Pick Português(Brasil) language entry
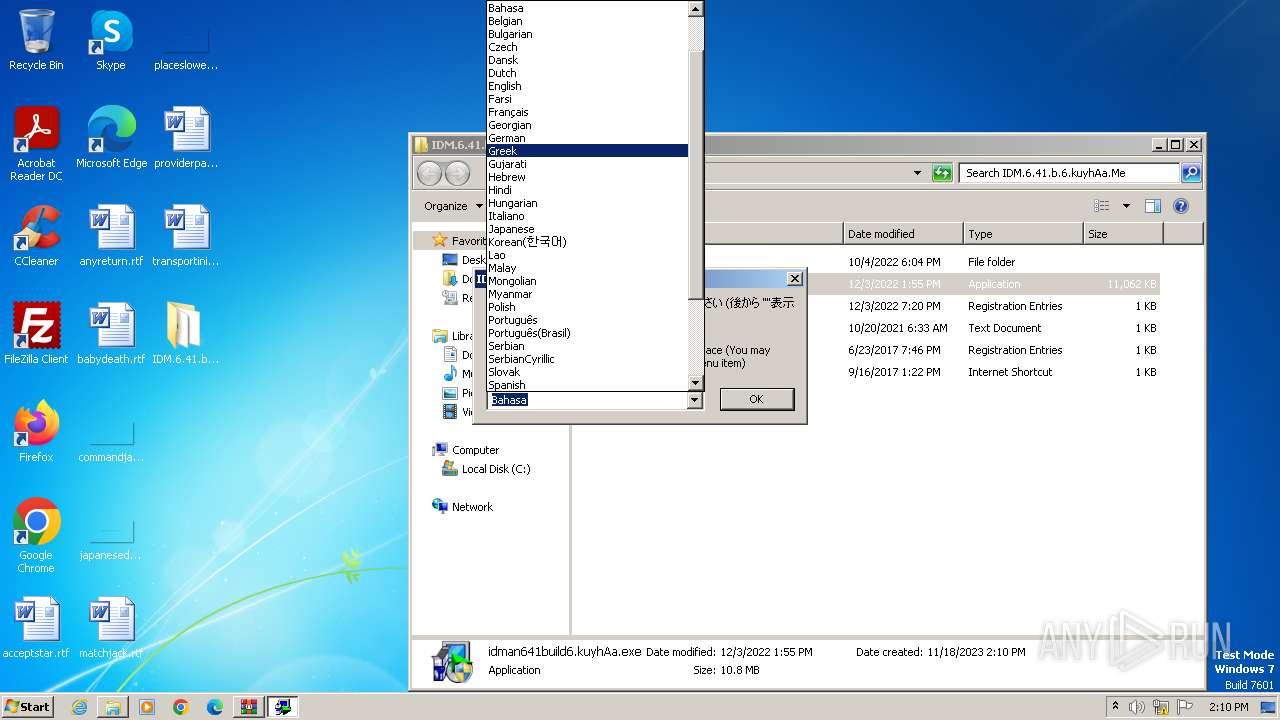The image size is (1280, 720). click(587, 333)
